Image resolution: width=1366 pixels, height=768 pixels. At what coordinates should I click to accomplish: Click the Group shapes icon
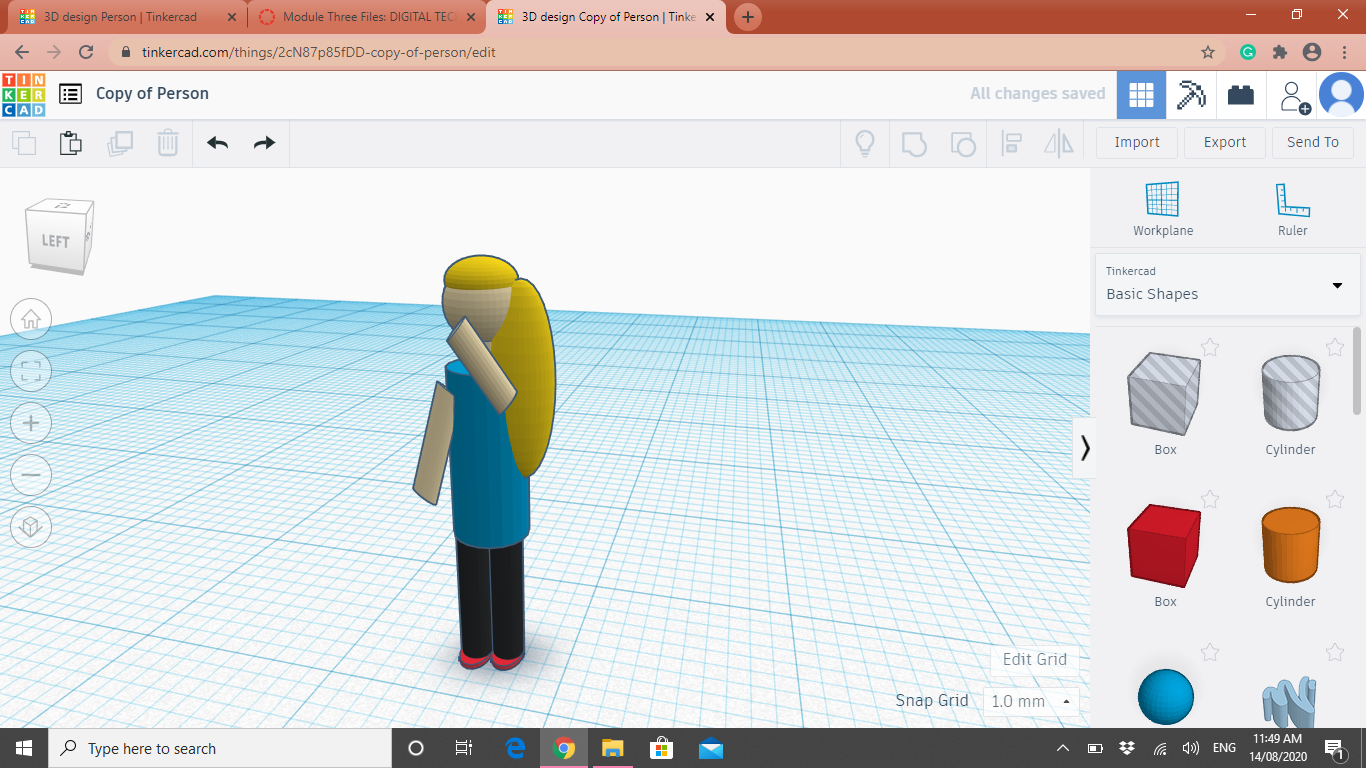click(914, 143)
